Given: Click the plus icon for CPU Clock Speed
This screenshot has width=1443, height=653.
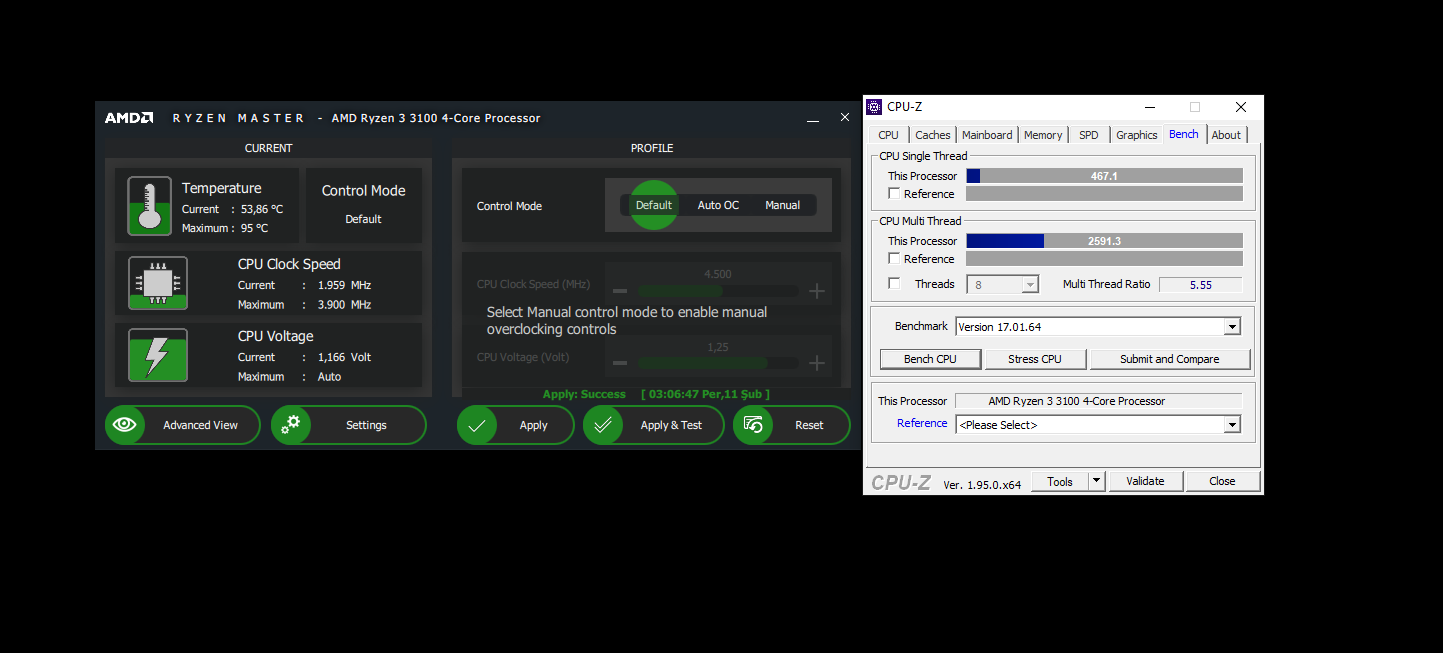Looking at the screenshot, I should 817,291.
